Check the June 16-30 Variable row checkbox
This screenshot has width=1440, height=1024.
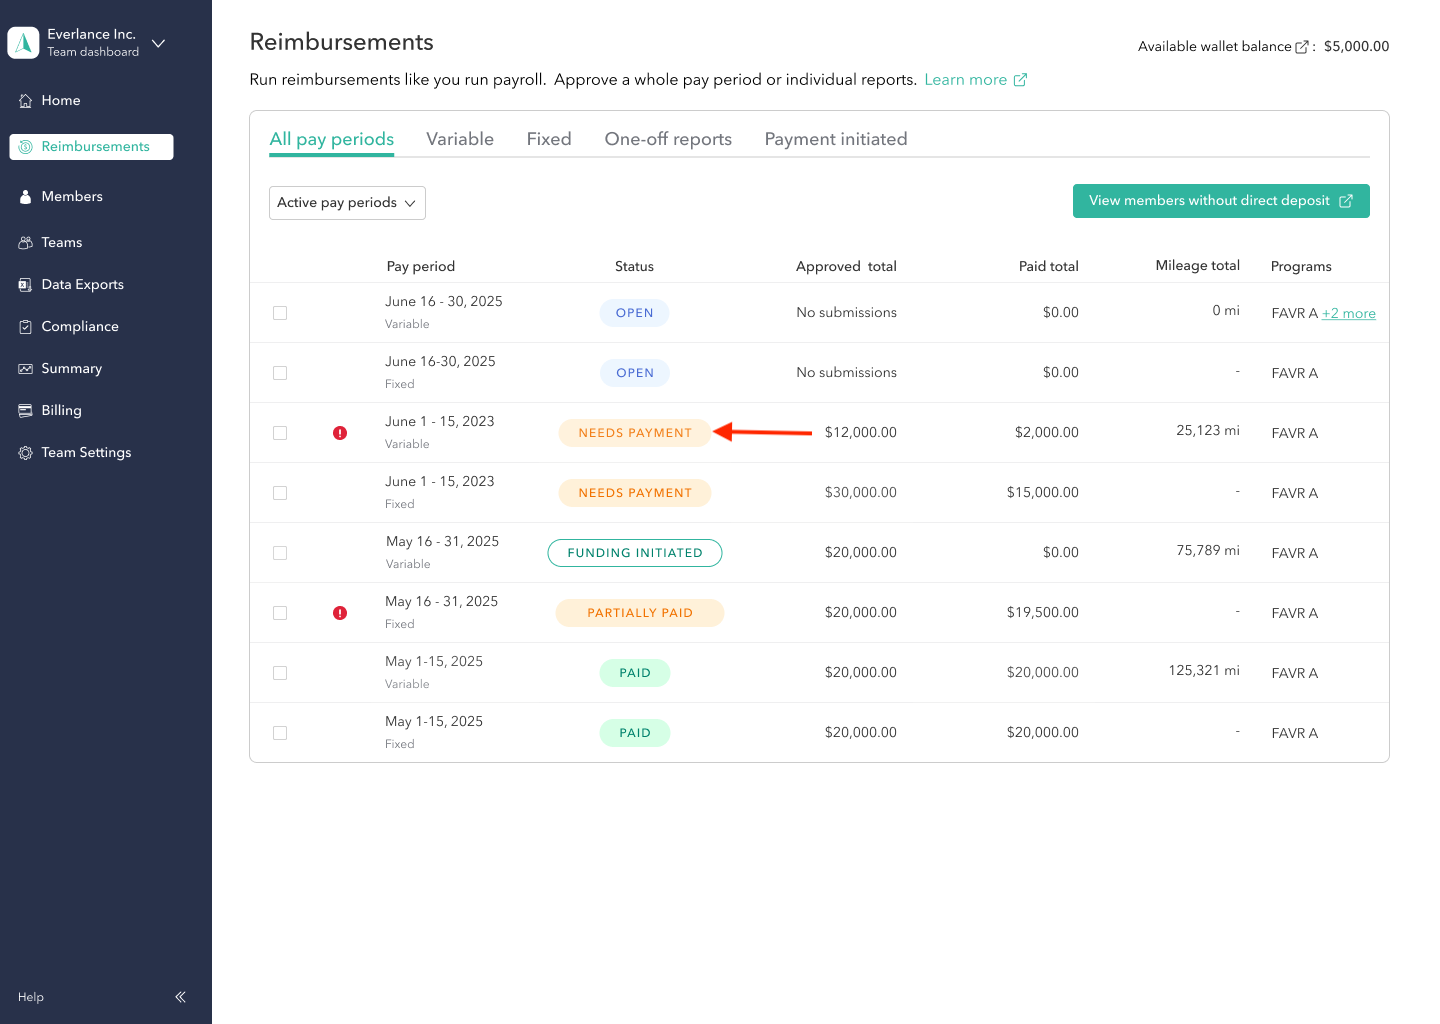point(280,312)
